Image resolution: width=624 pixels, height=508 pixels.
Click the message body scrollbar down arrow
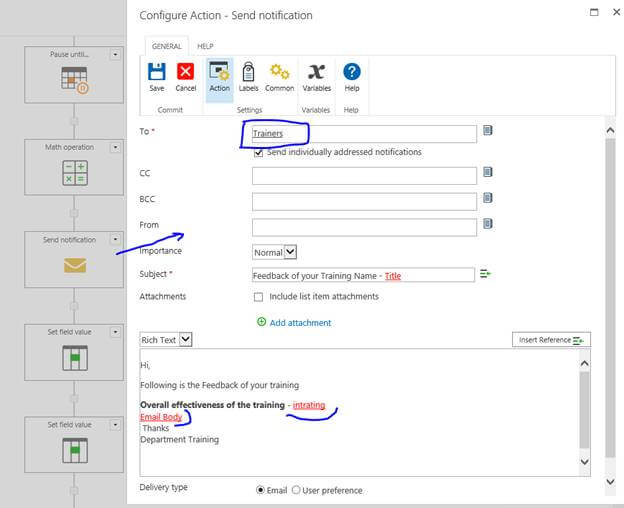pos(584,462)
